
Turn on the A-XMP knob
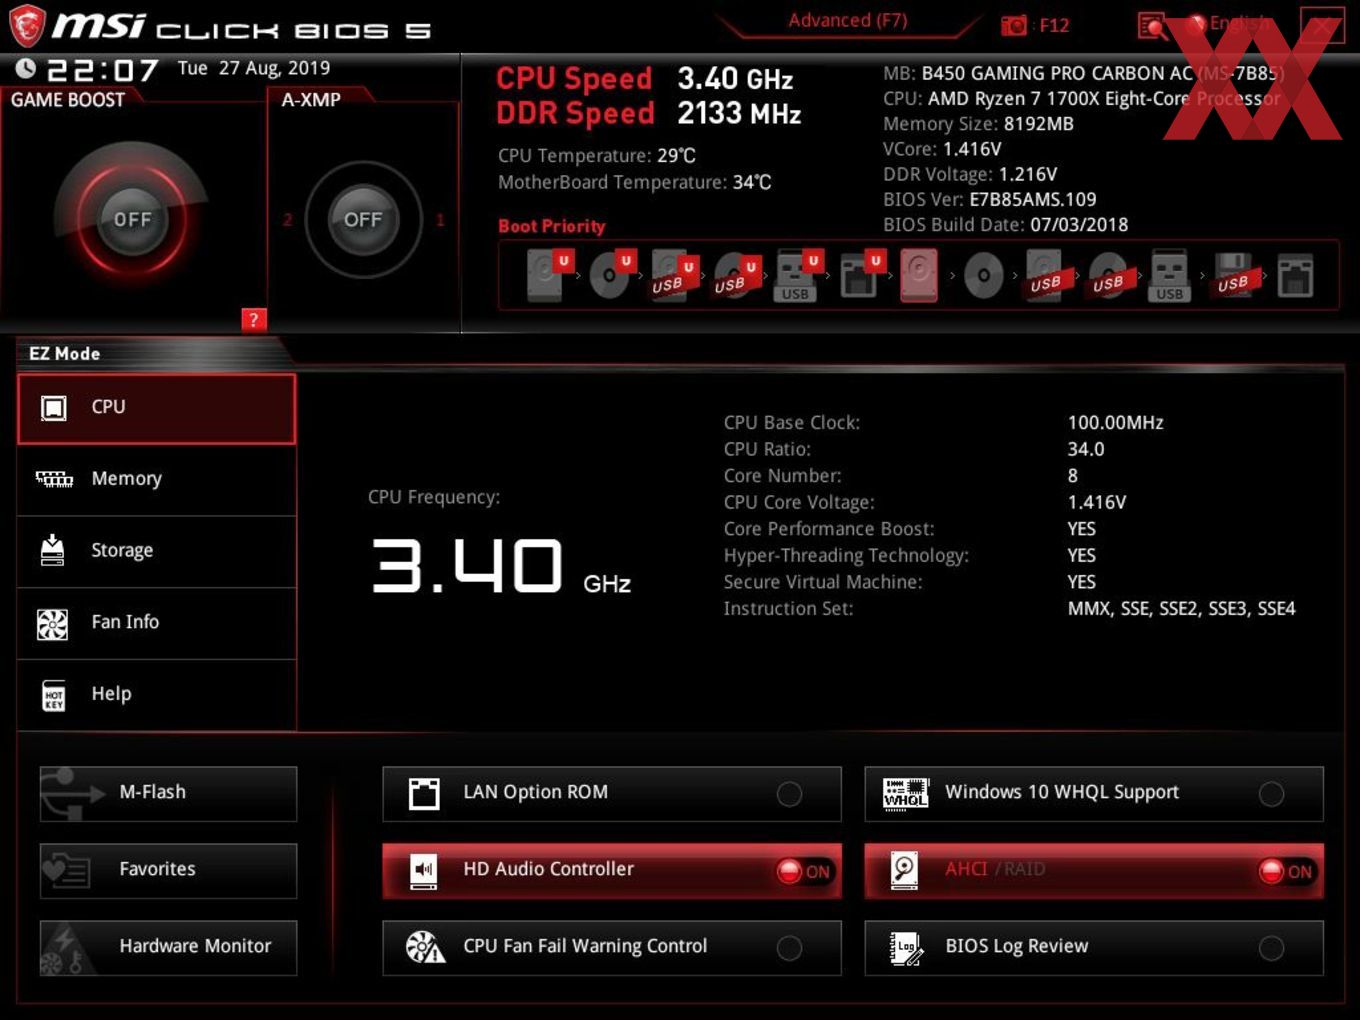pyautogui.click(x=363, y=219)
